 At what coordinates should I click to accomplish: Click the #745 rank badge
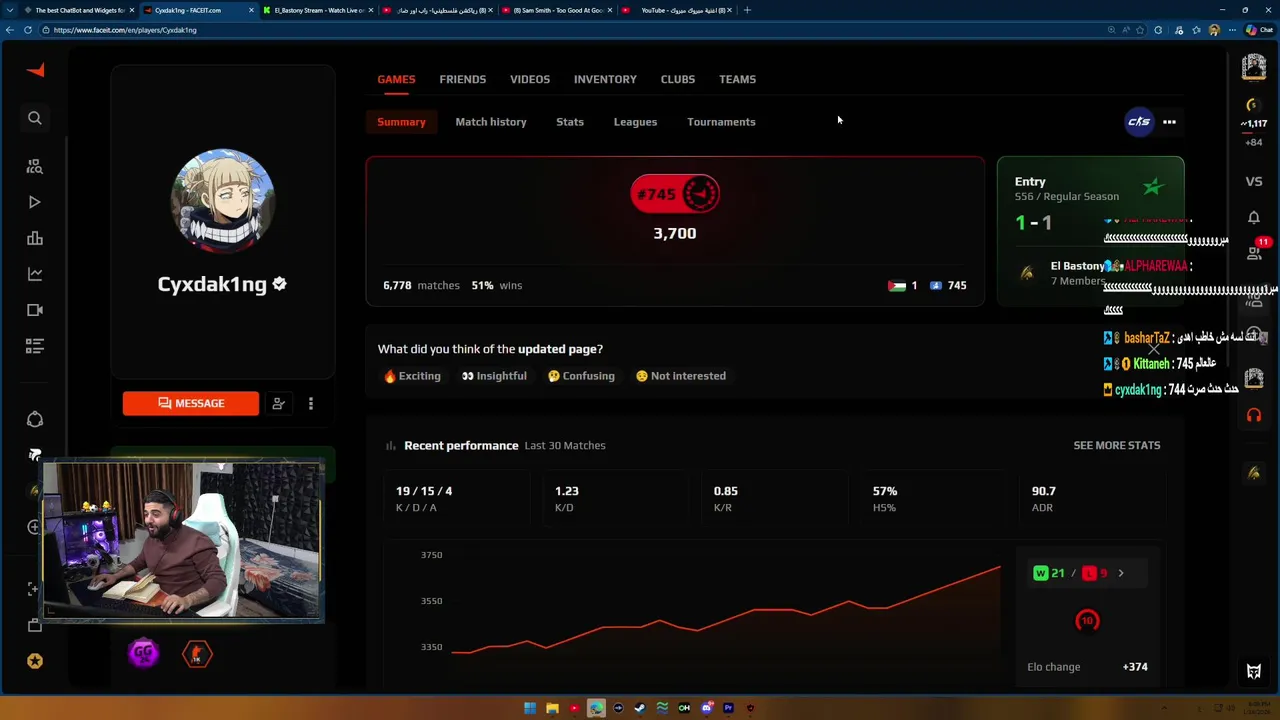coord(675,194)
